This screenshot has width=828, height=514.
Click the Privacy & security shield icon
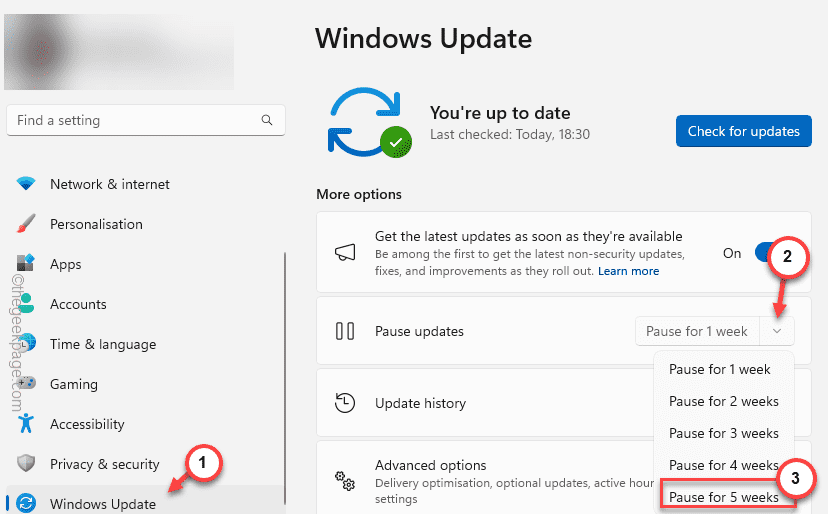tap(26, 463)
